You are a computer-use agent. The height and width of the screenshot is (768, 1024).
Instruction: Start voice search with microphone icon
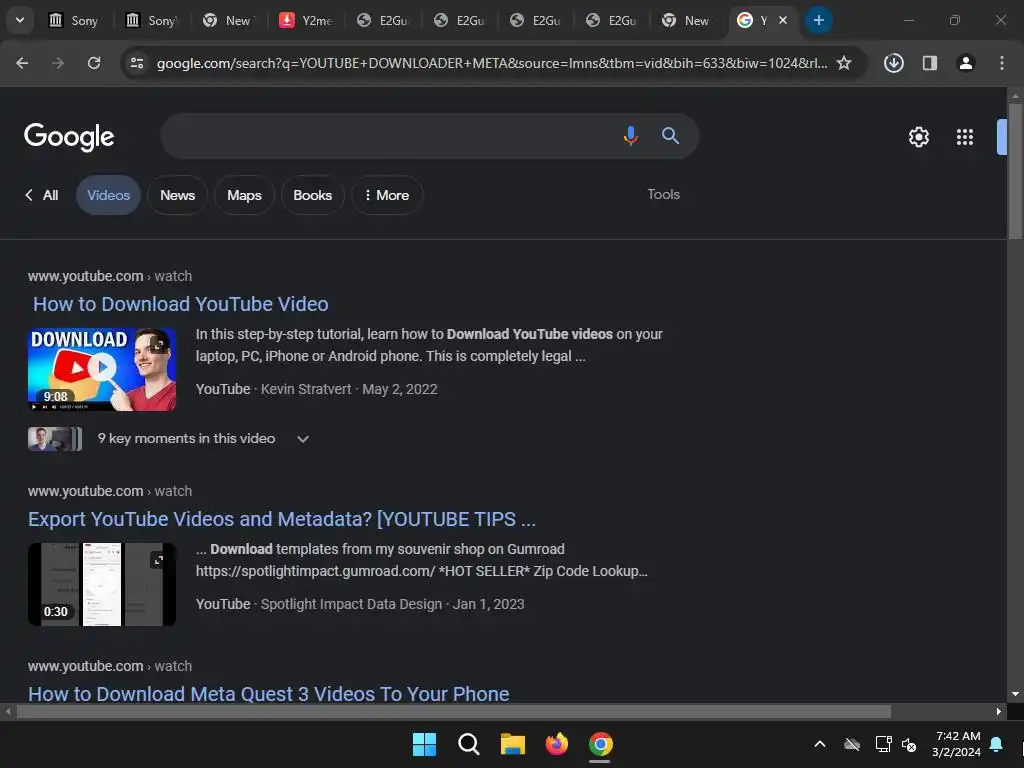click(630, 136)
